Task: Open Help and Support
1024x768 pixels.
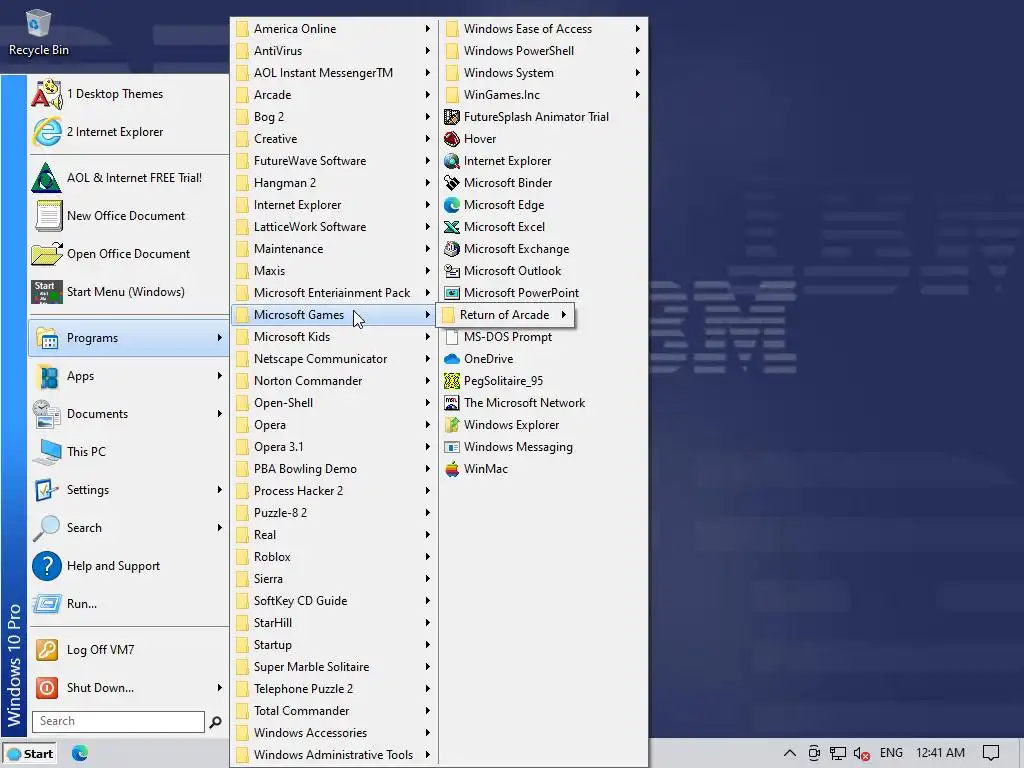Action: [x=129, y=566]
